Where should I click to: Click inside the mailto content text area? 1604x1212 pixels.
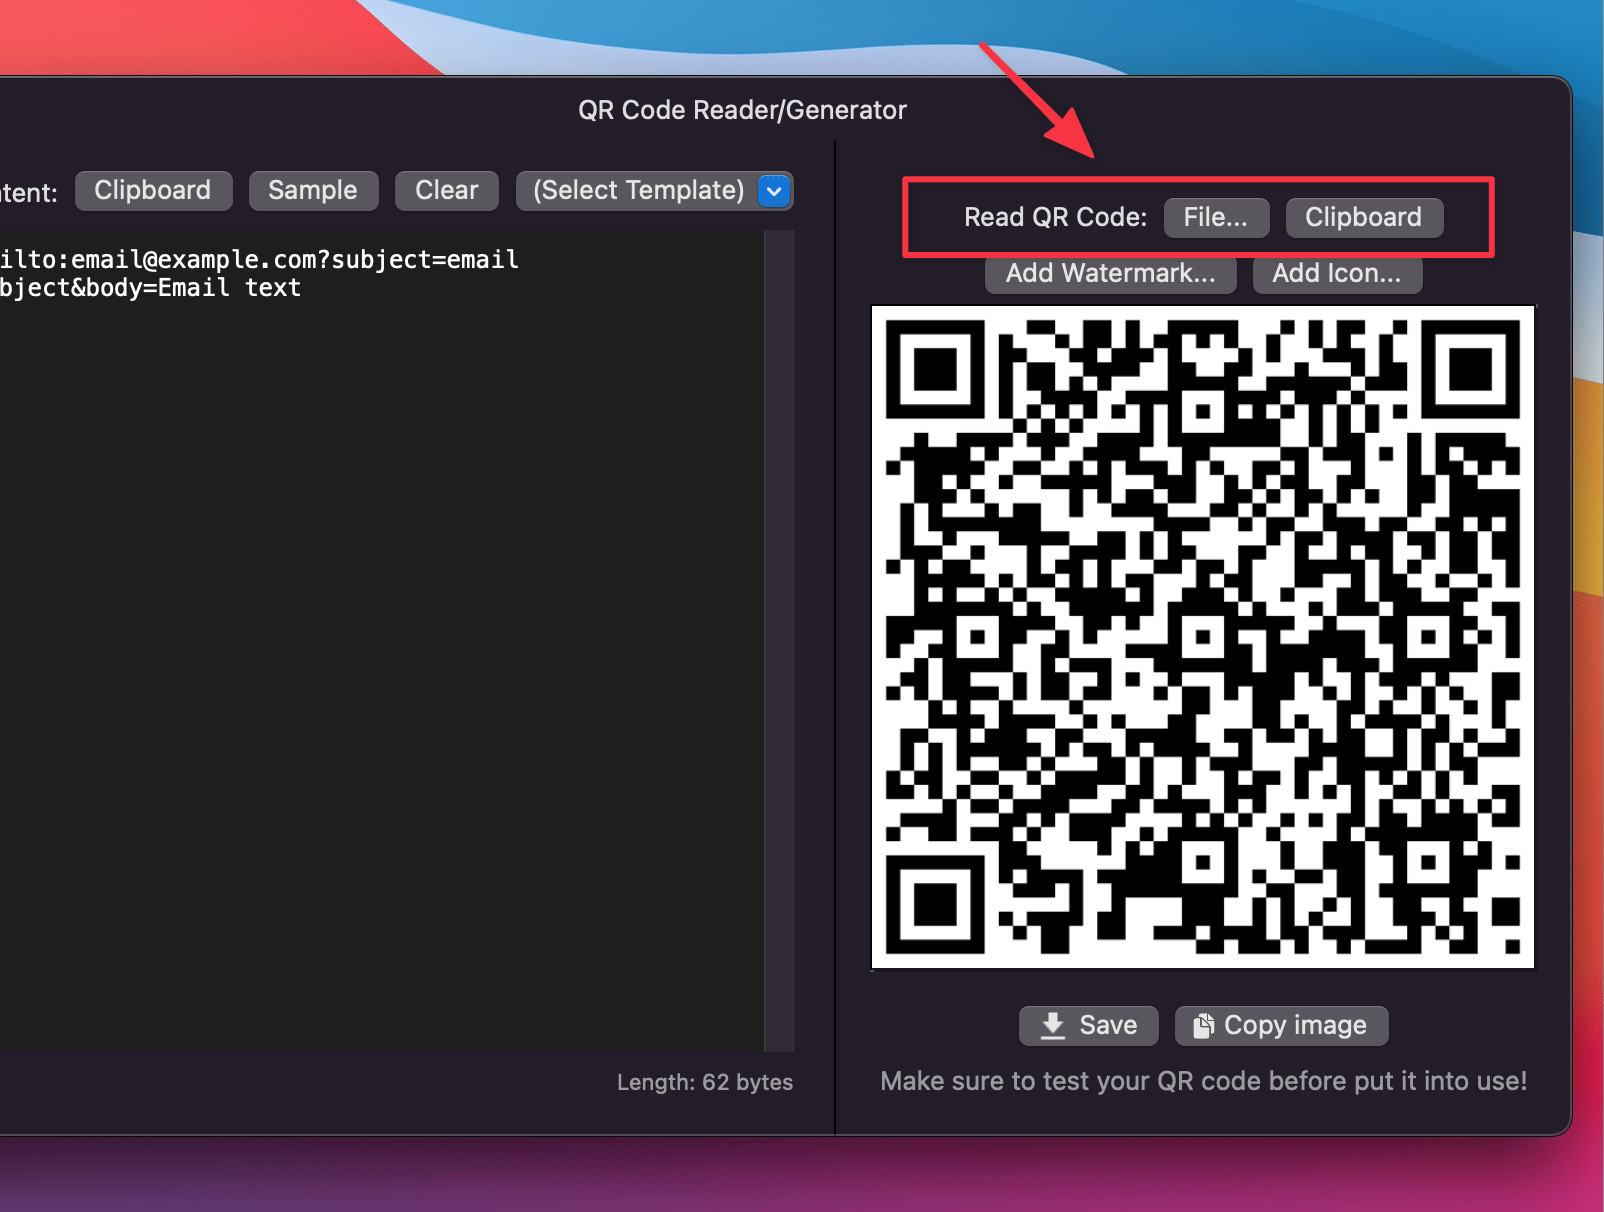(x=380, y=640)
